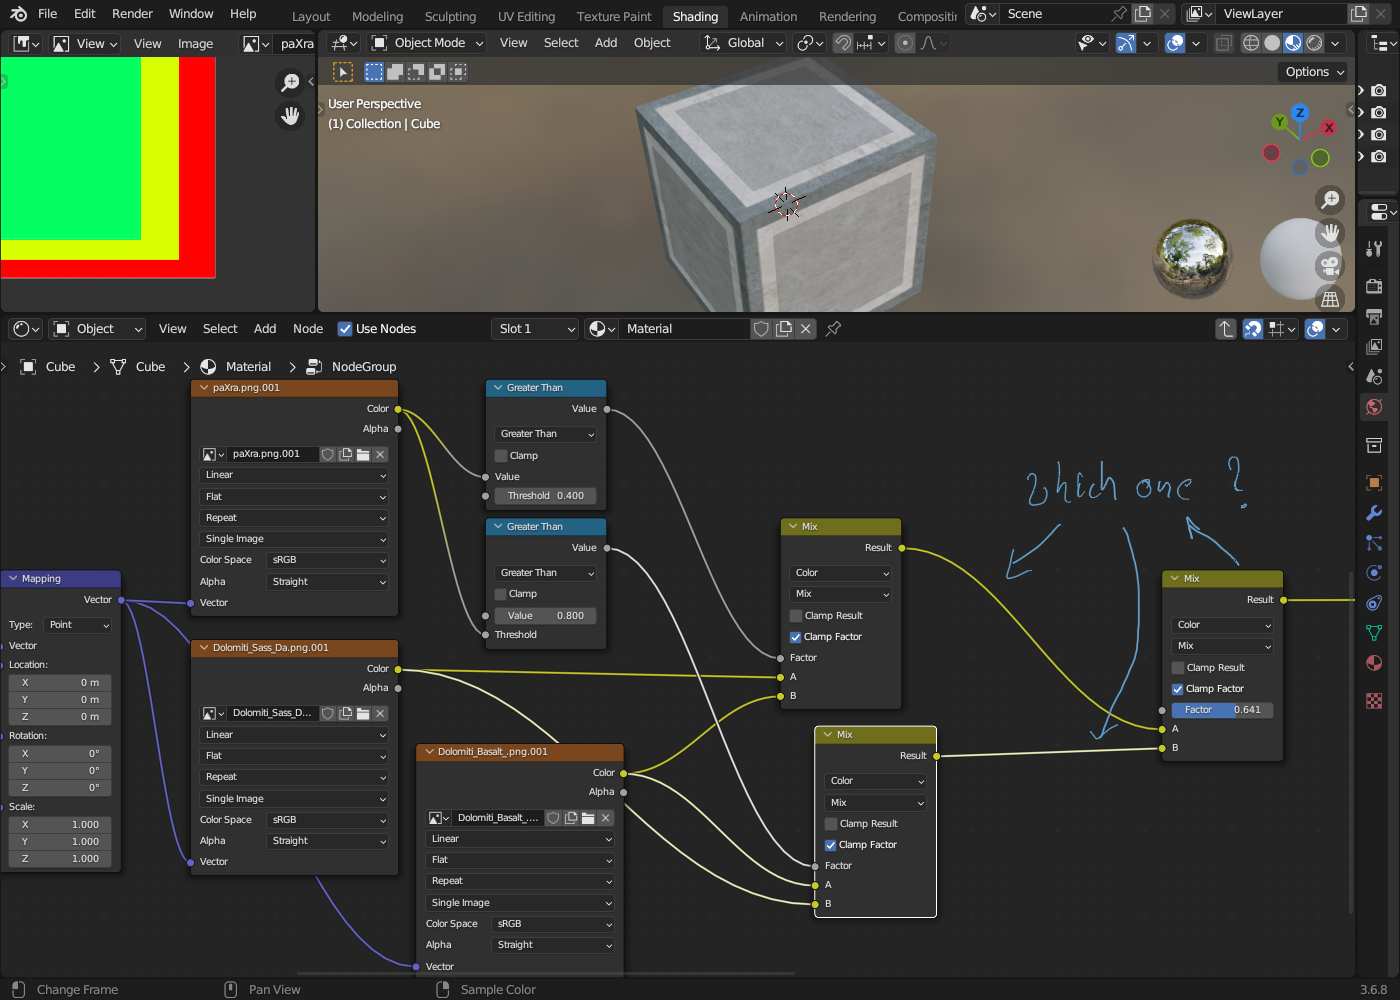This screenshot has height=1000, width=1400.
Task: Toggle Clamp Factor on selected Mix node
Action: (831, 845)
